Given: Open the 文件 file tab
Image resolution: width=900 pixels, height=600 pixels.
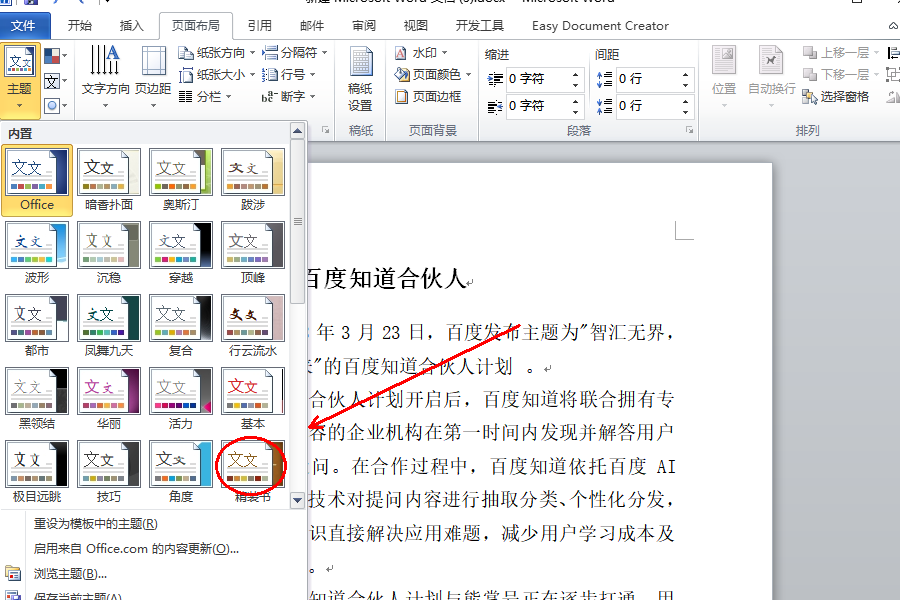Looking at the screenshot, I should click(x=24, y=26).
